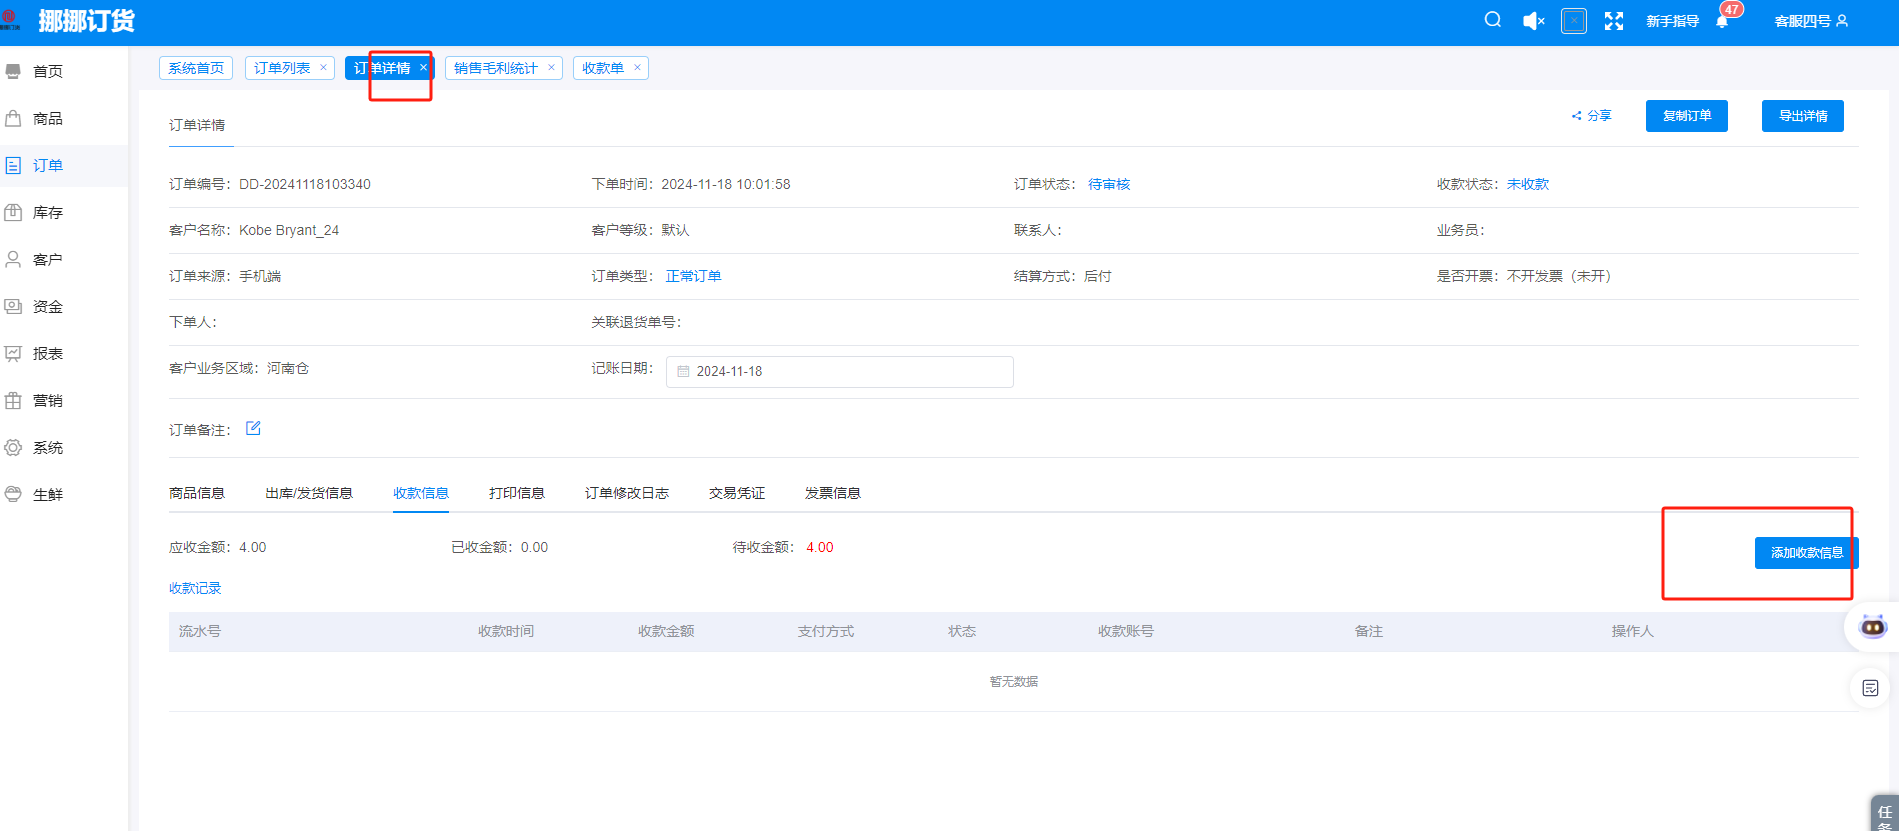Toggle the muted speaker sound icon
Screen dimensions: 1899x831
[x=1533, y=21]
